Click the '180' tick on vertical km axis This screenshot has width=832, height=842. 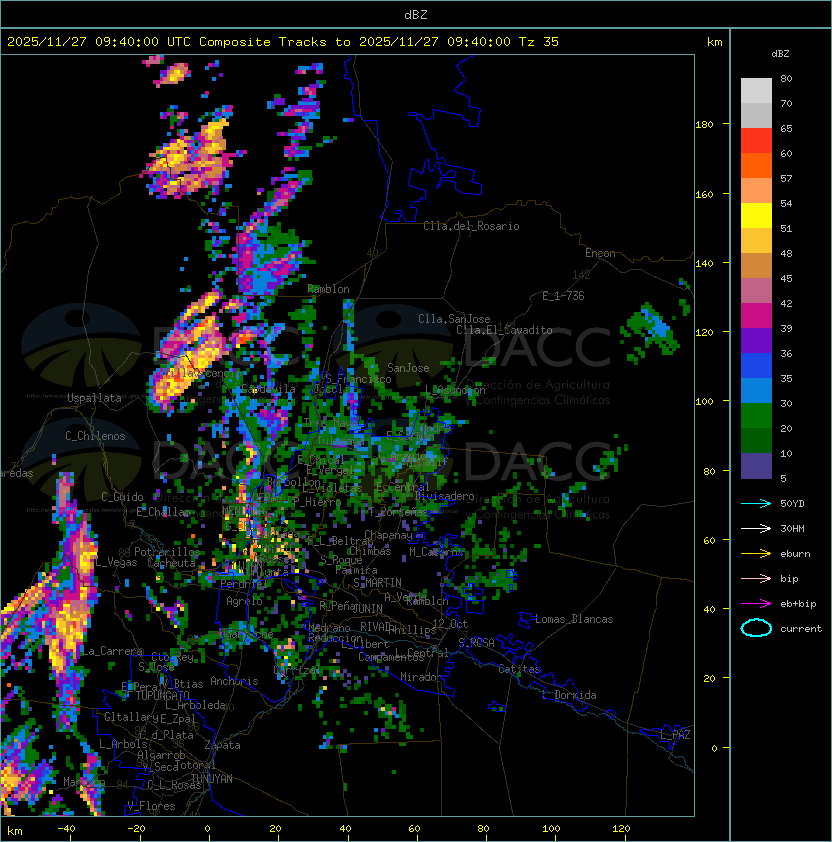pyautogui.click(x=704, y=125)
